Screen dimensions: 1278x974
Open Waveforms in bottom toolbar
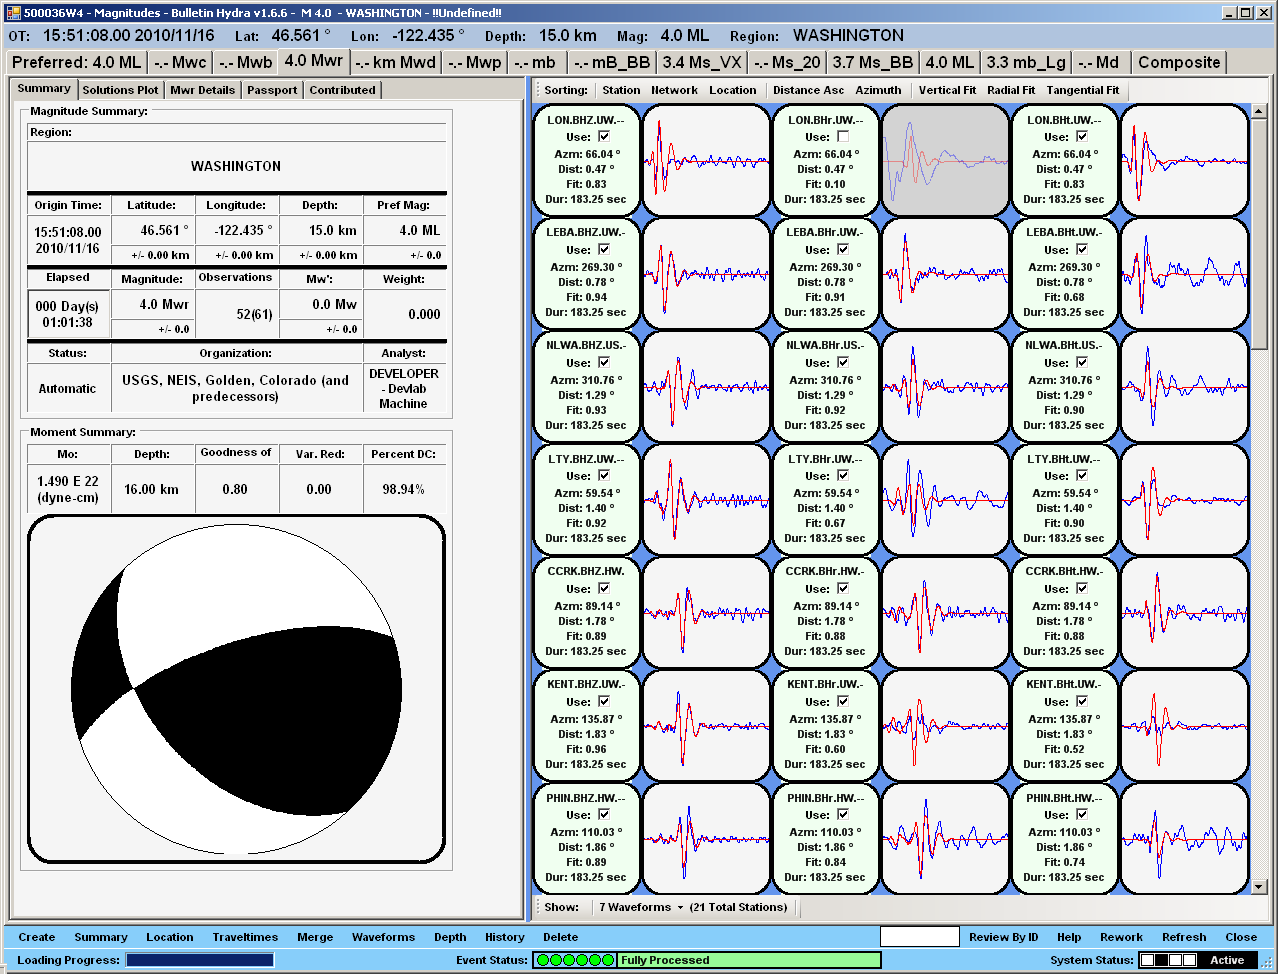pos(383,937)
